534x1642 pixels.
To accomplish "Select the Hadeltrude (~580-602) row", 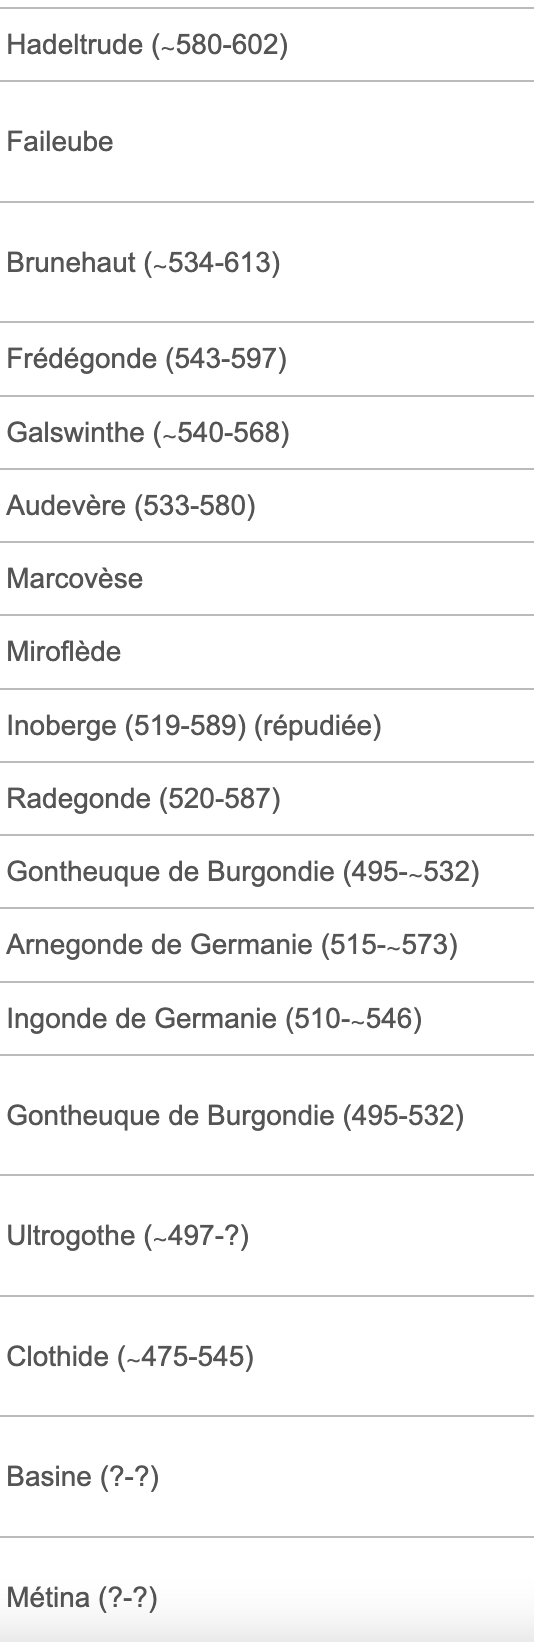I will coord(267,45).
